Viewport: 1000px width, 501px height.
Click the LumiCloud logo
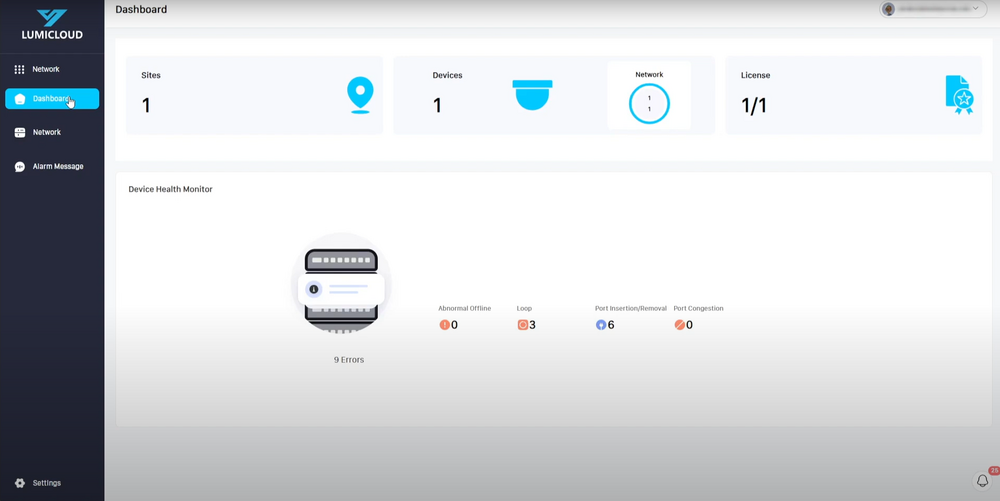[x=51, y=25]
